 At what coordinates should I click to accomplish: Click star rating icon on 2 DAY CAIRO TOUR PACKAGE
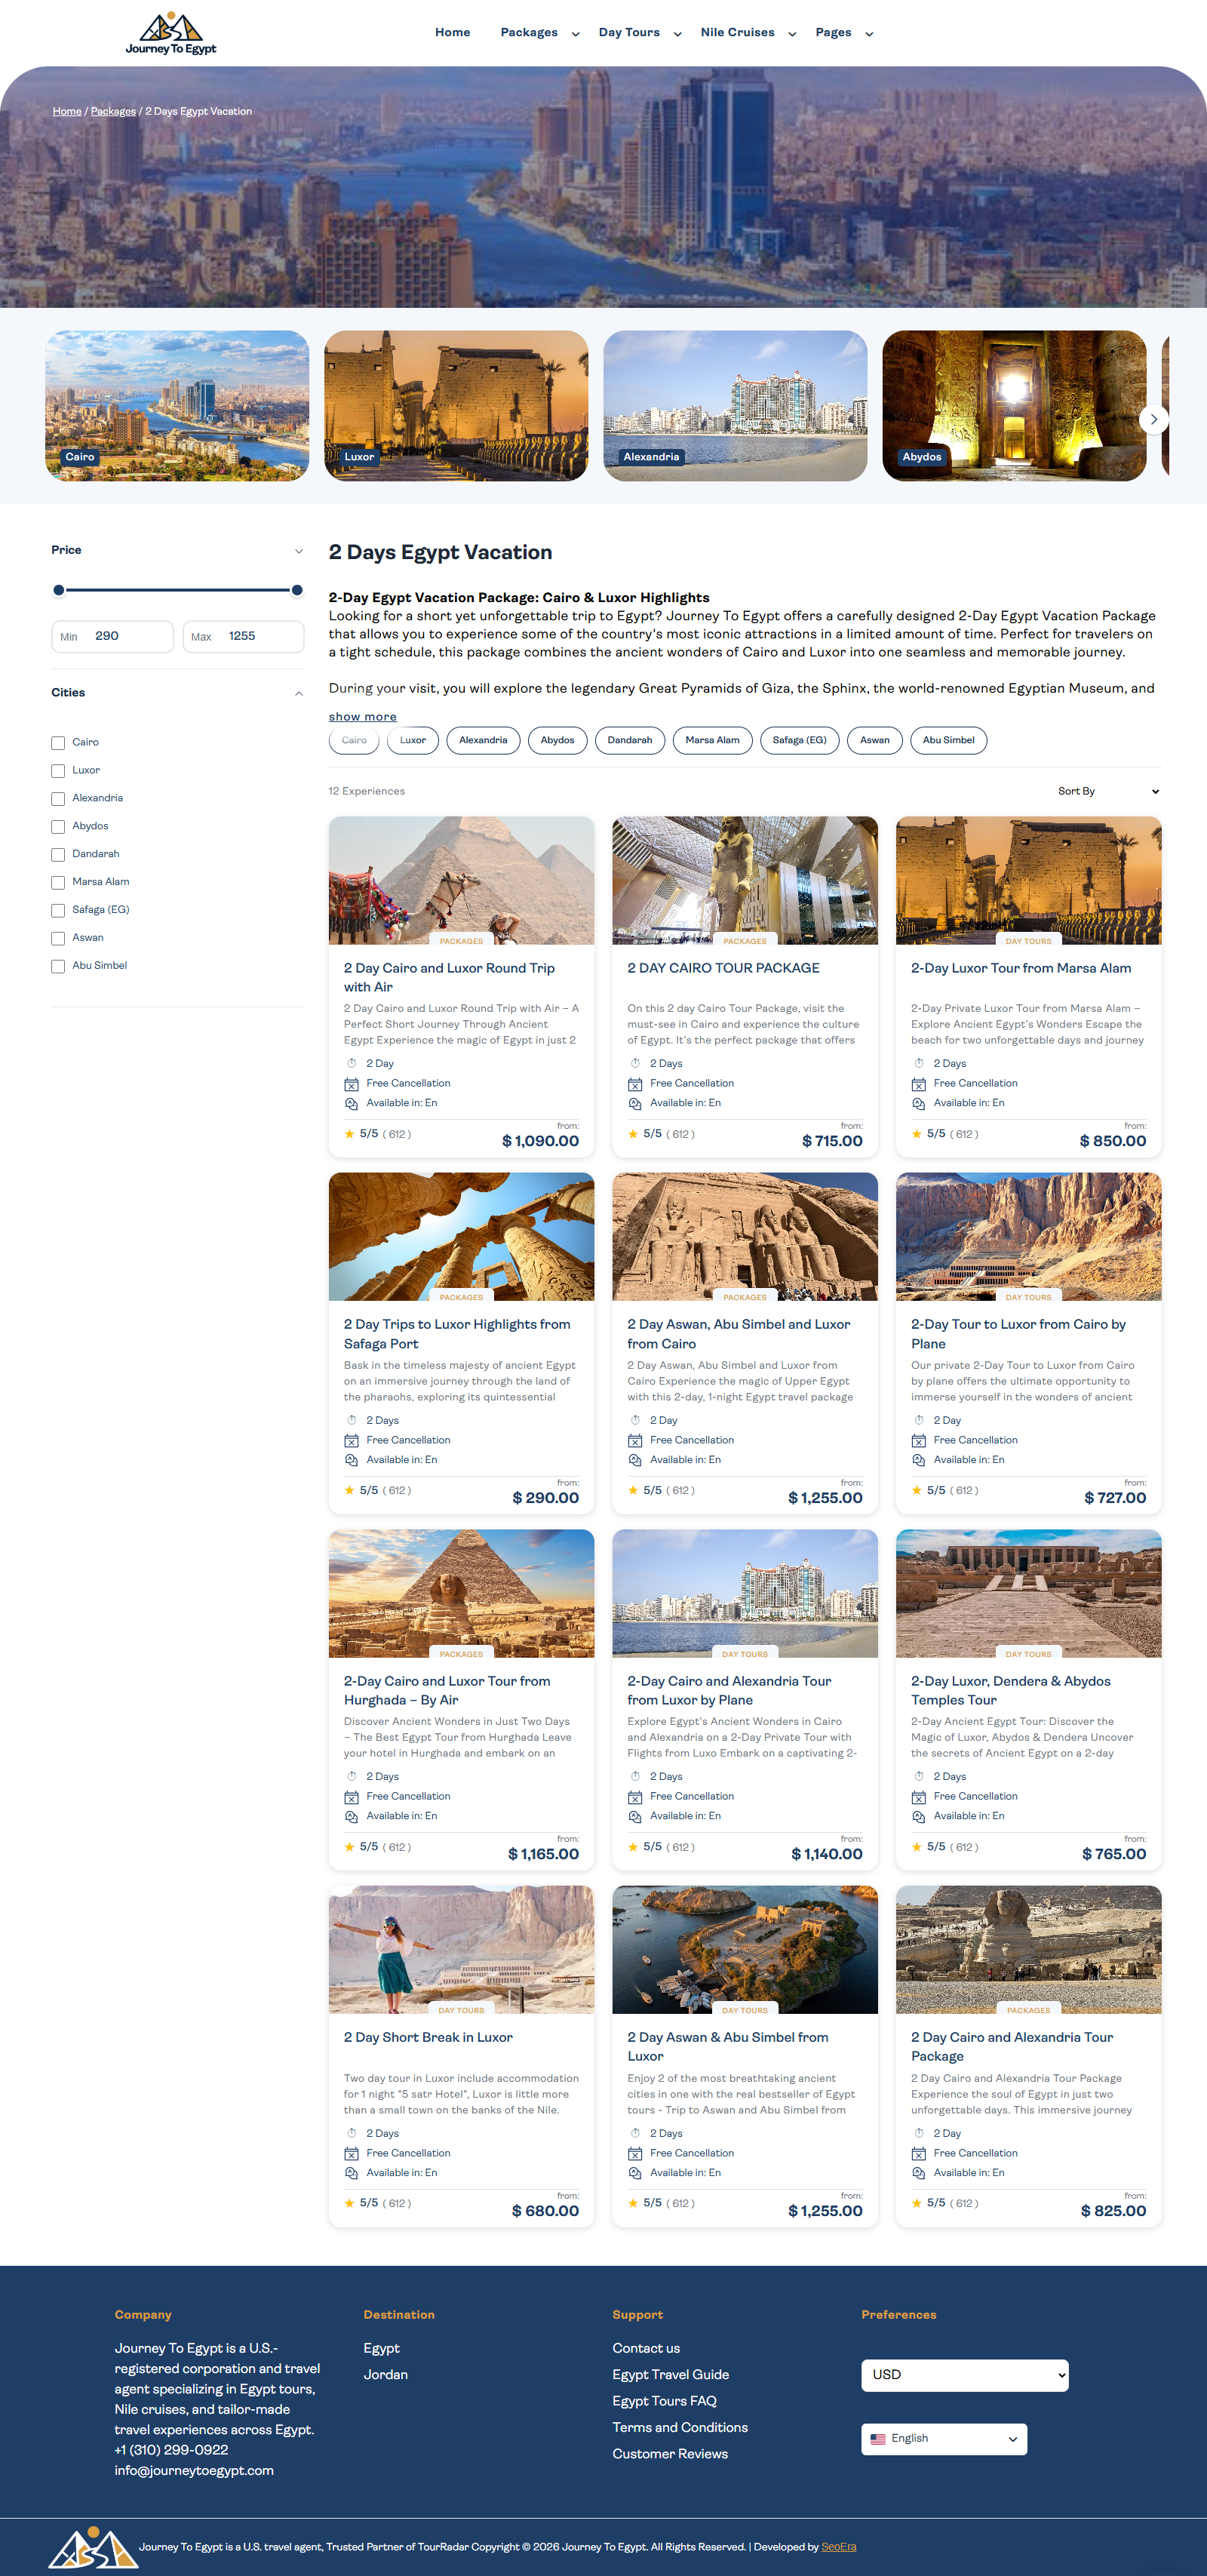632,1134
